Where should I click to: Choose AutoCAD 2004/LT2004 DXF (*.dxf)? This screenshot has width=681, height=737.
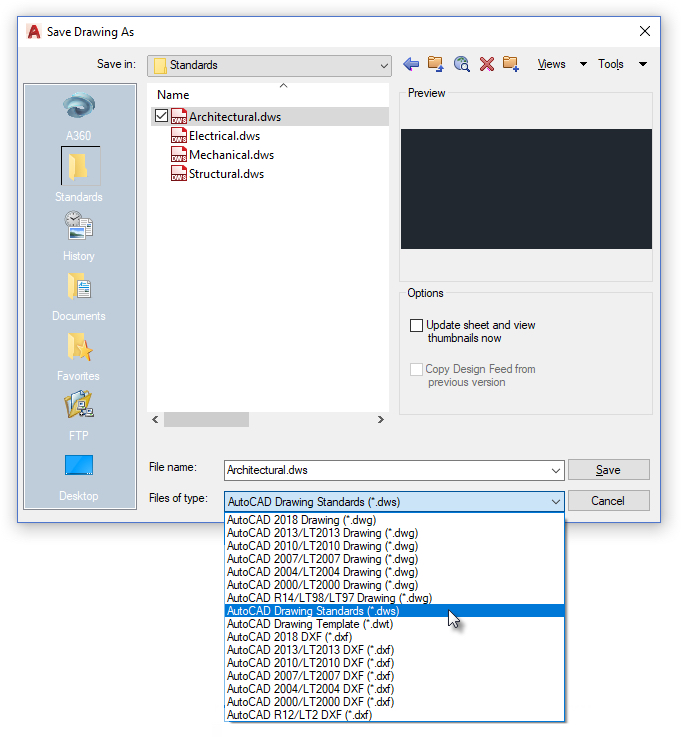[x=394, y=689]
